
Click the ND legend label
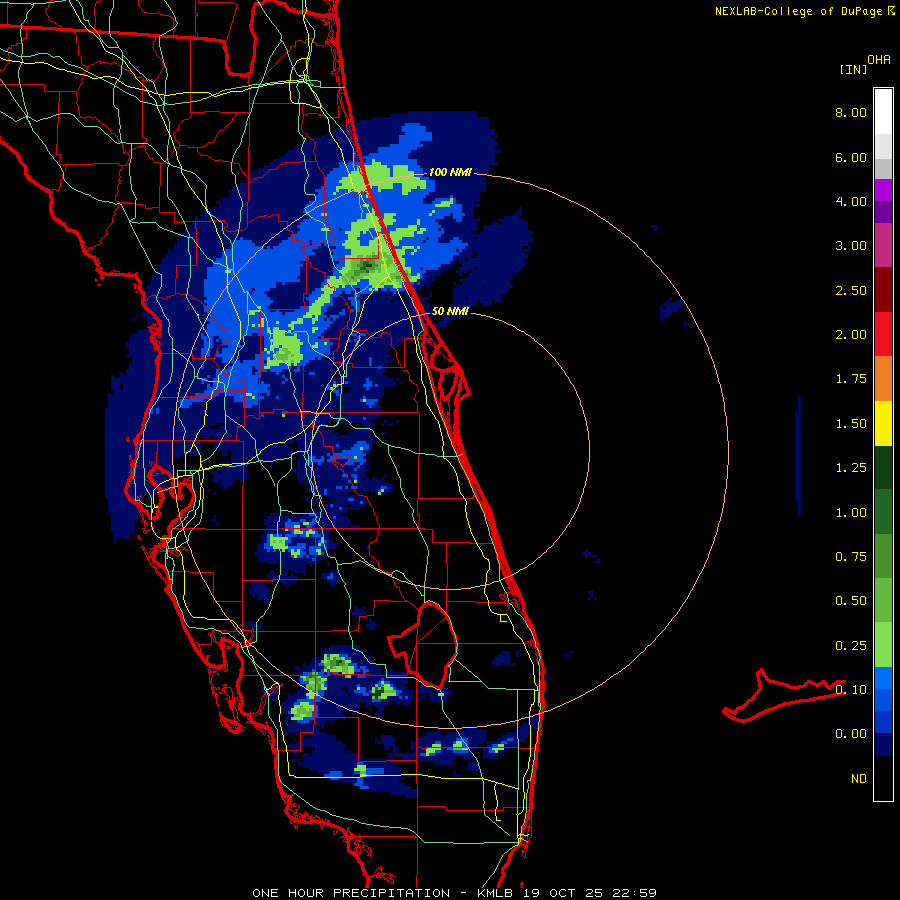pyautogui.click(x=858, y=779)
